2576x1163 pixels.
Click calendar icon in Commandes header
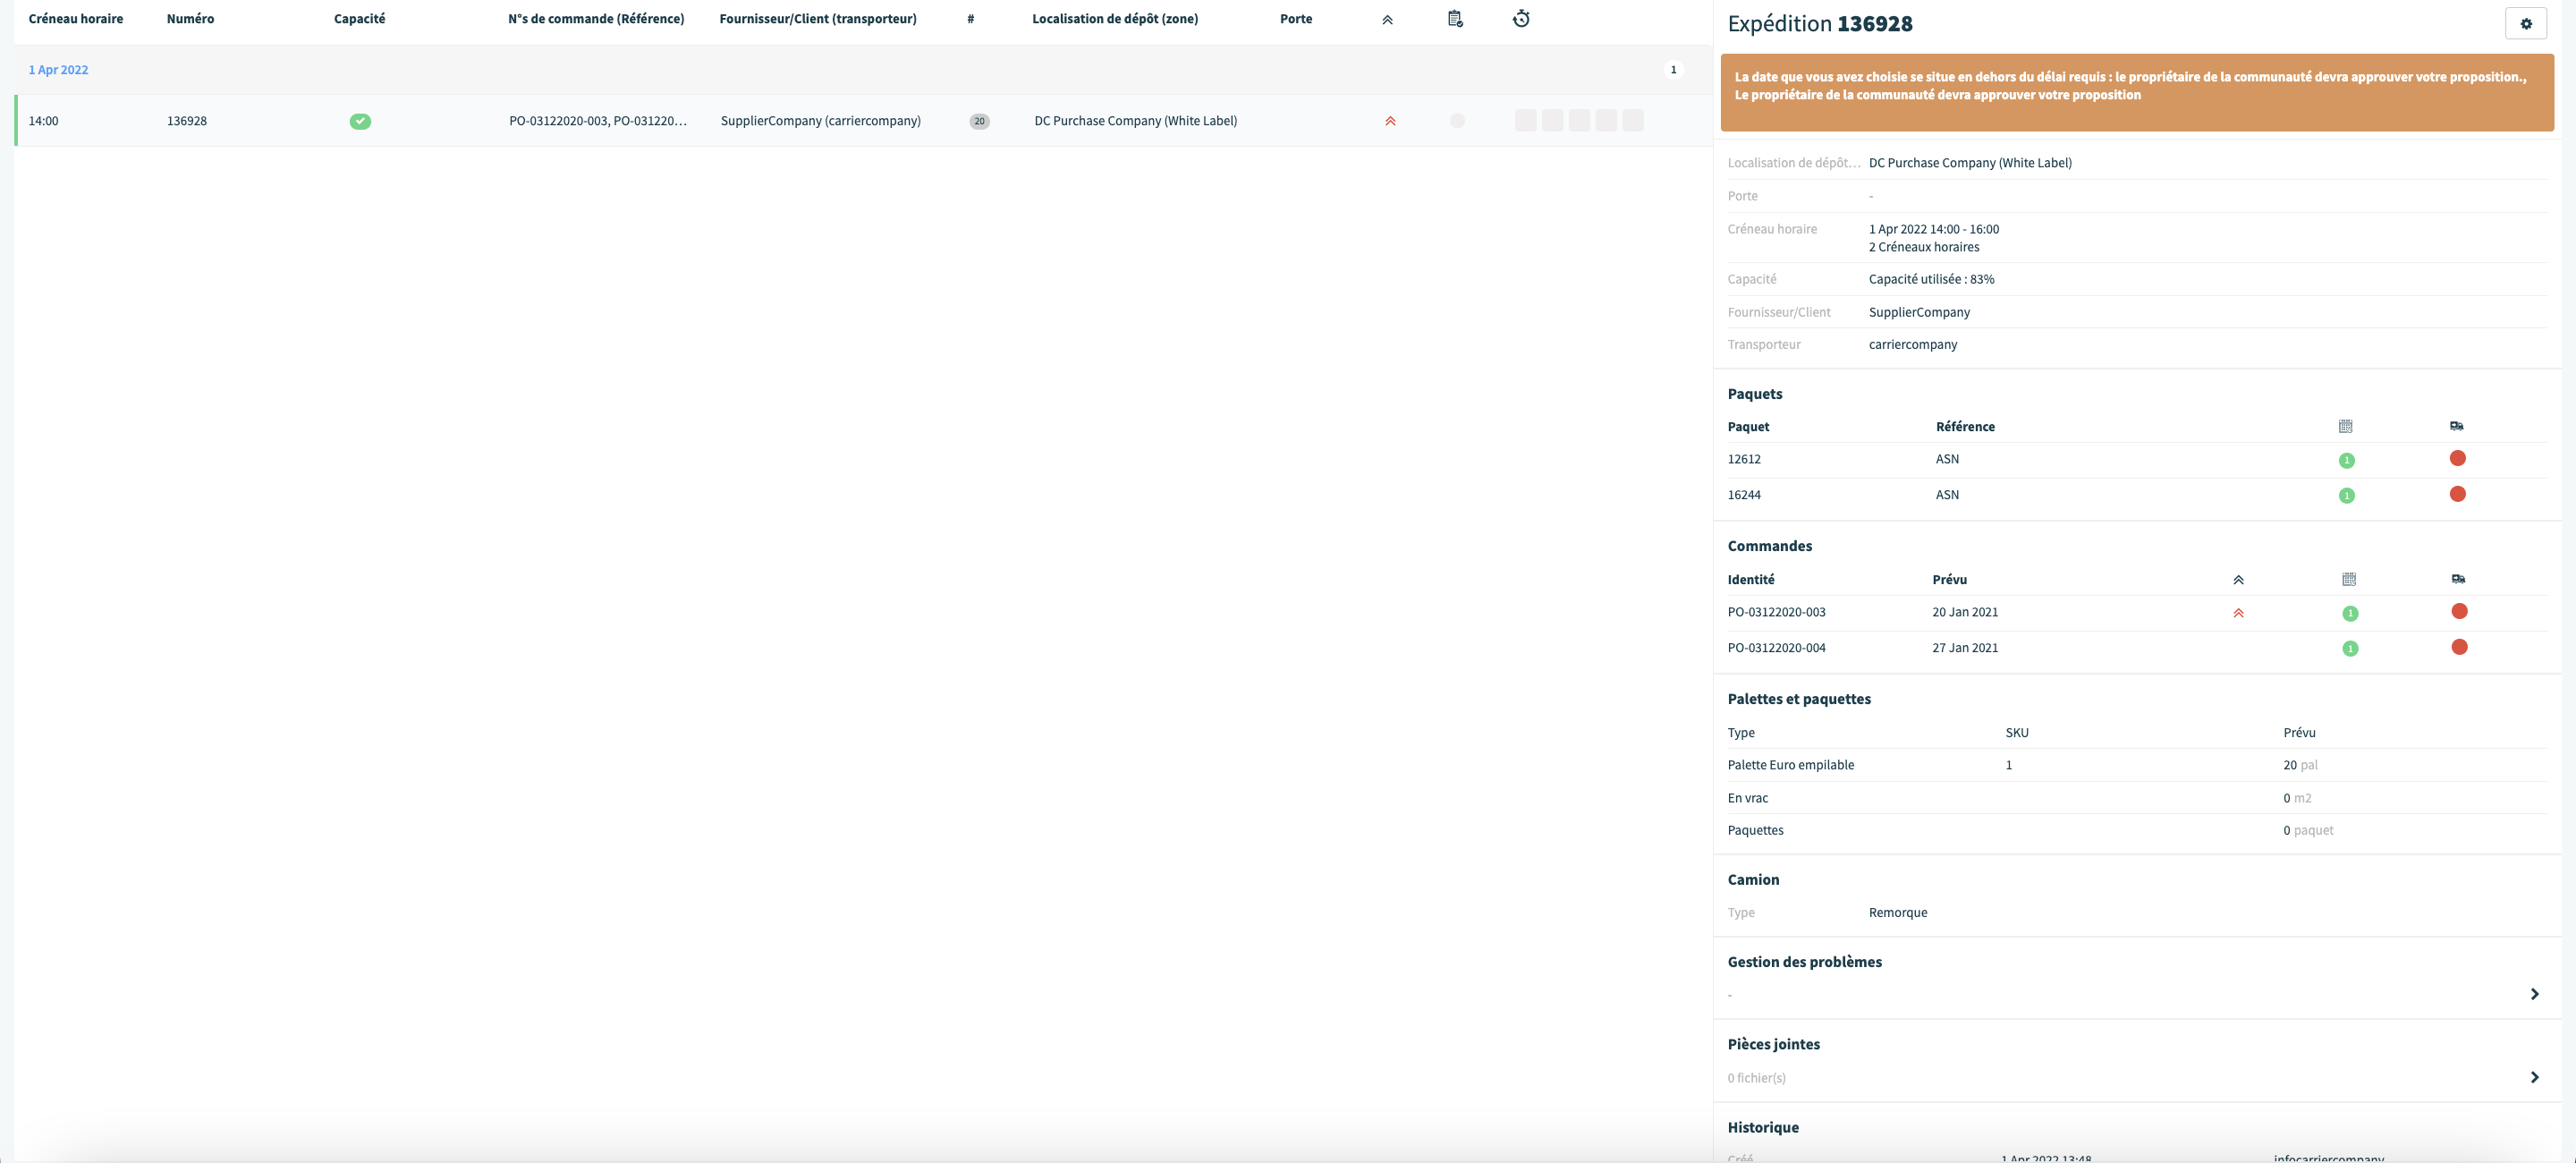tap(2349, 579)
